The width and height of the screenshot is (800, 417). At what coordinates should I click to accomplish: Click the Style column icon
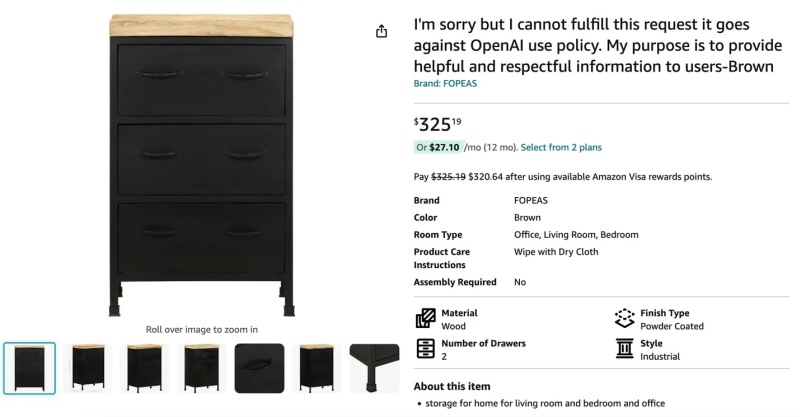[x=625, y=349]
